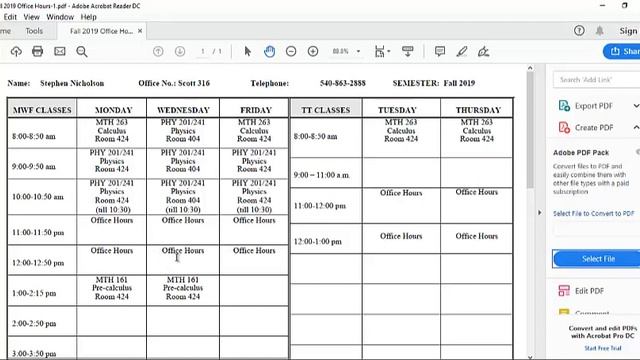Expand the Export PDF section chevron
The image size is (640, 360).
point(636,106)
